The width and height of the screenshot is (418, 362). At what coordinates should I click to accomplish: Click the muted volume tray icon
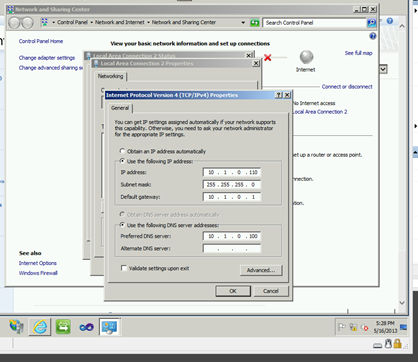[365, 327]
